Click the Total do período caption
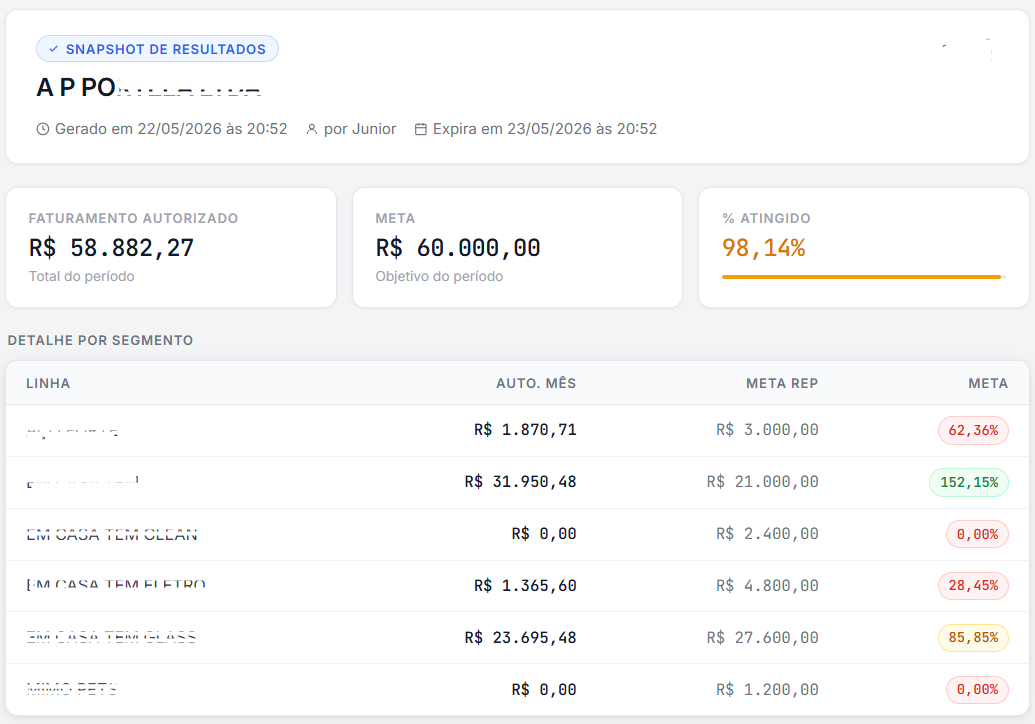 point(82,277)
